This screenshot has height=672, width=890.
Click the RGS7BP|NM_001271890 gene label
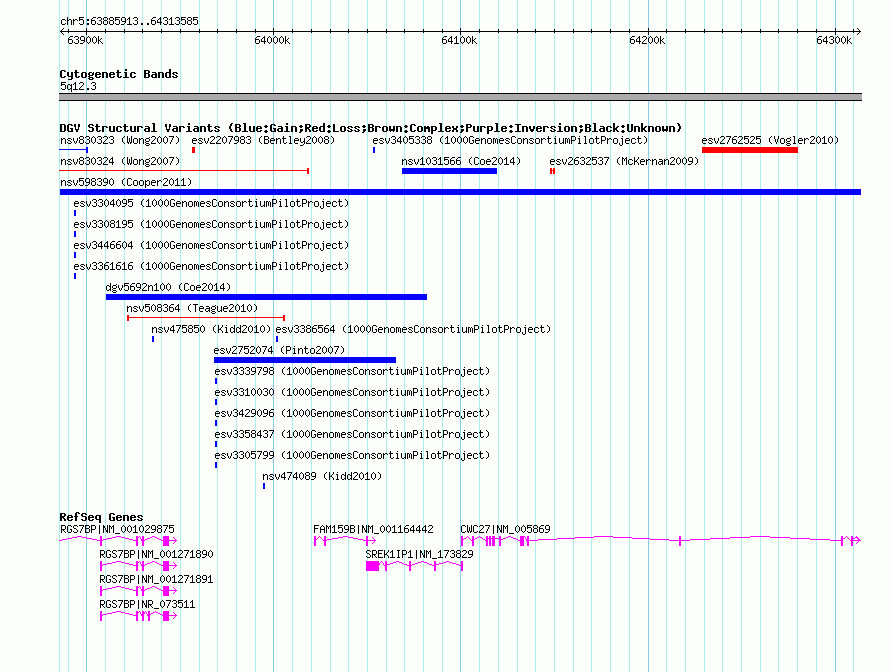(x=156, y=554)
